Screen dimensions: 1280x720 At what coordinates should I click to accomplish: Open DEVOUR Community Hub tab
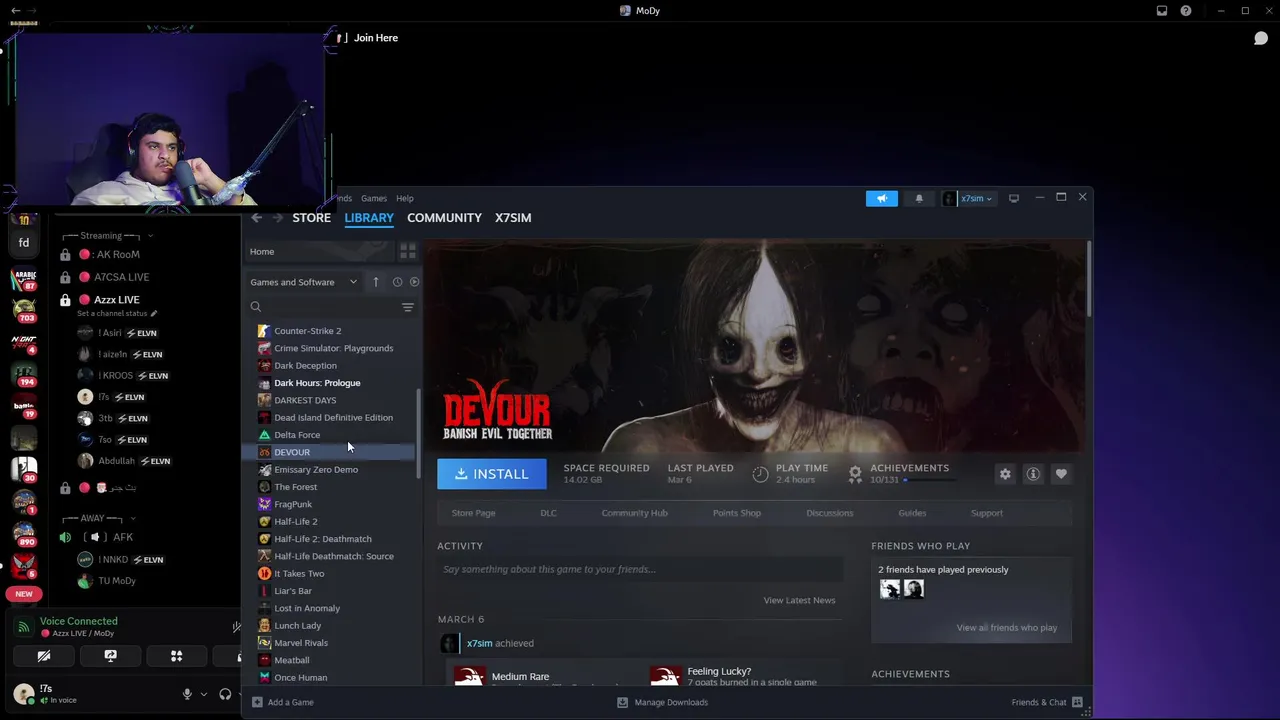(634, 513)
